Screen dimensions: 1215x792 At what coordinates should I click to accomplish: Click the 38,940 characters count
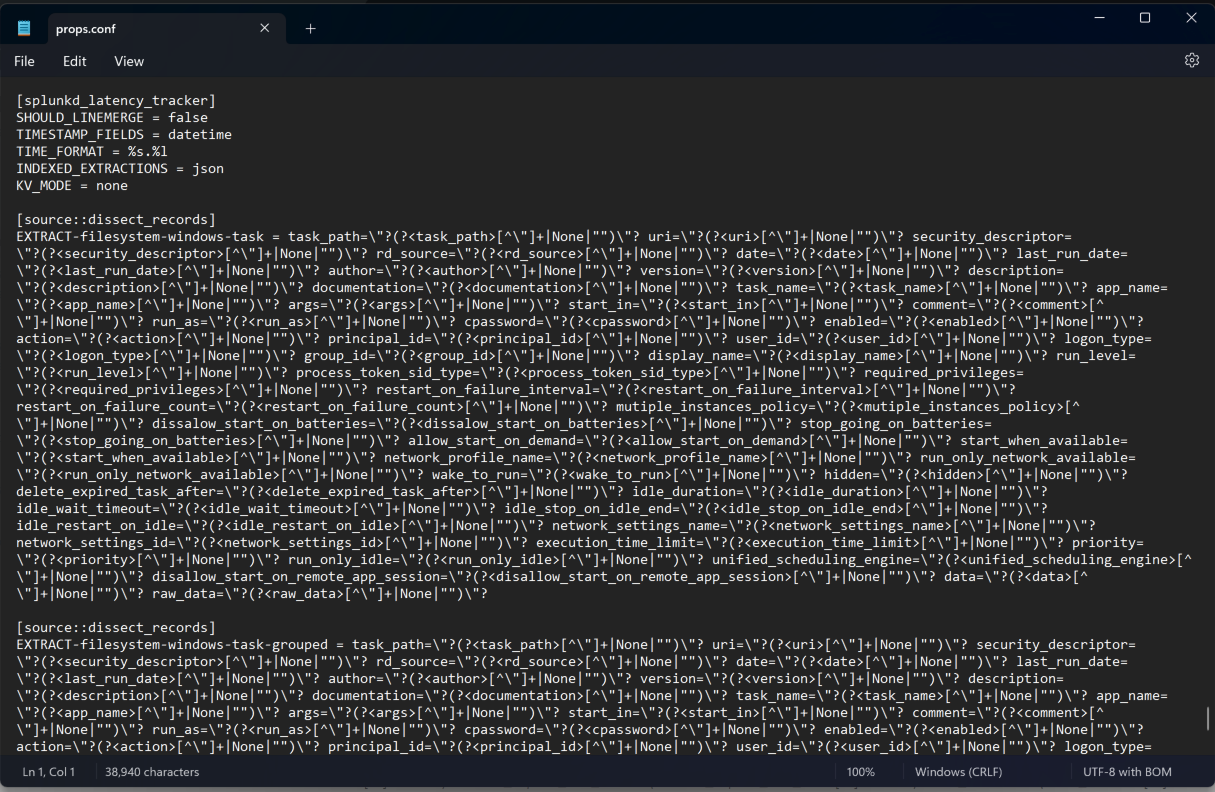(152, 772)
